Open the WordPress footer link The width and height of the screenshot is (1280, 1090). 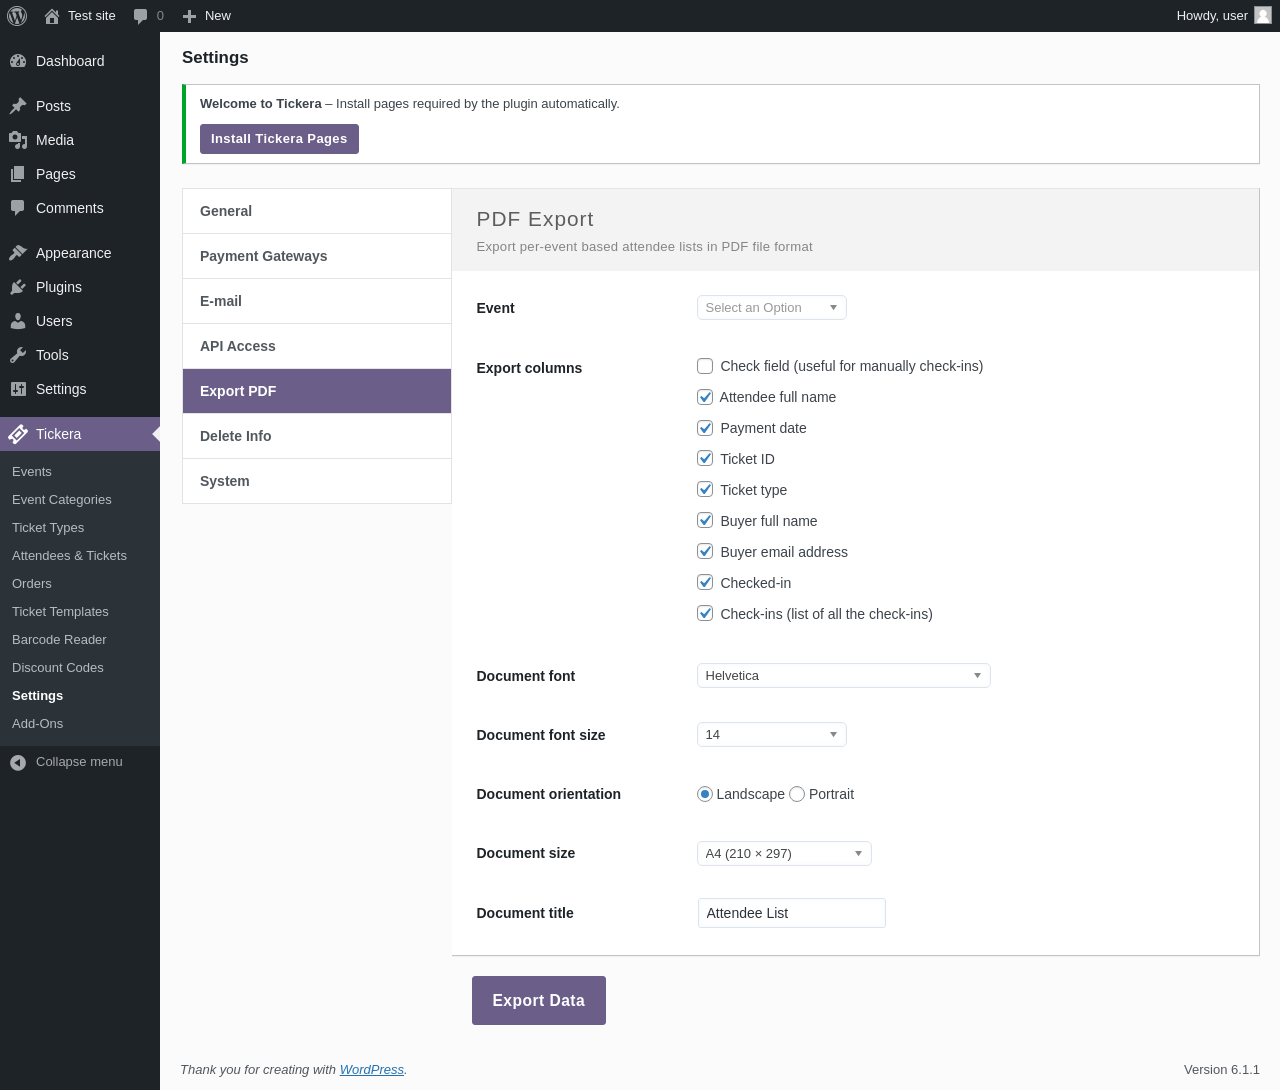tap(371, 1070)
